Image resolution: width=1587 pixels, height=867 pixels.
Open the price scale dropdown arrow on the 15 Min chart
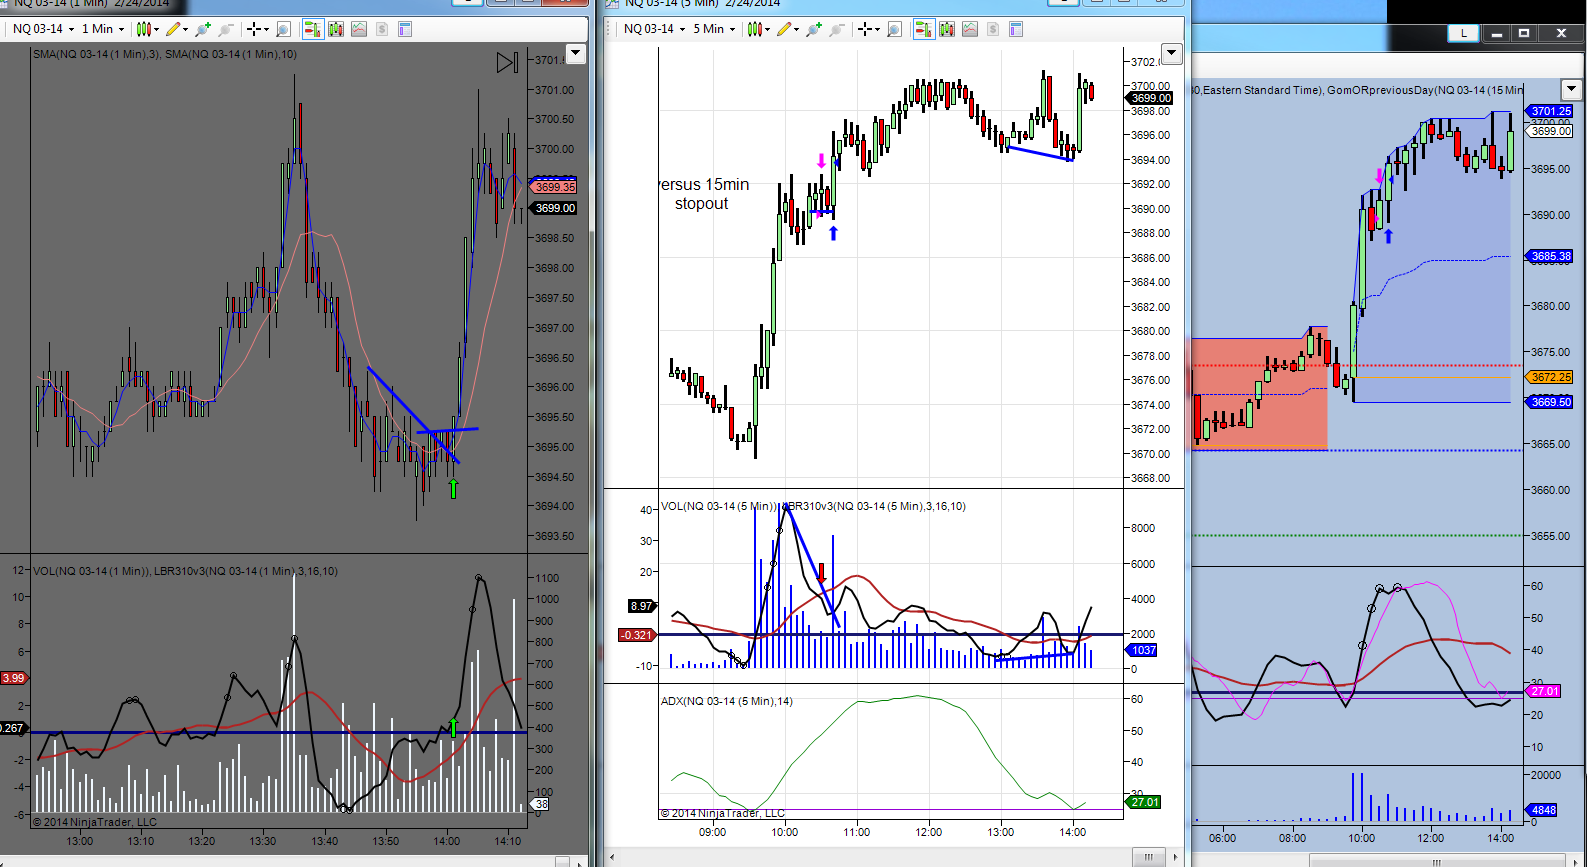pyautogui.click(x=1571, y=89)
